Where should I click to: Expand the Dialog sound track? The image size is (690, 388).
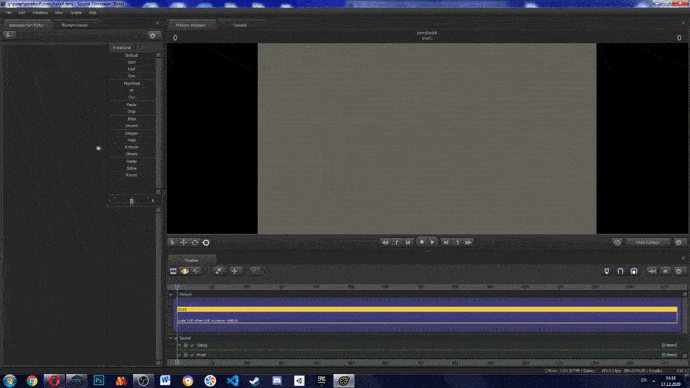pyautogui.click(x=180, y=345)
